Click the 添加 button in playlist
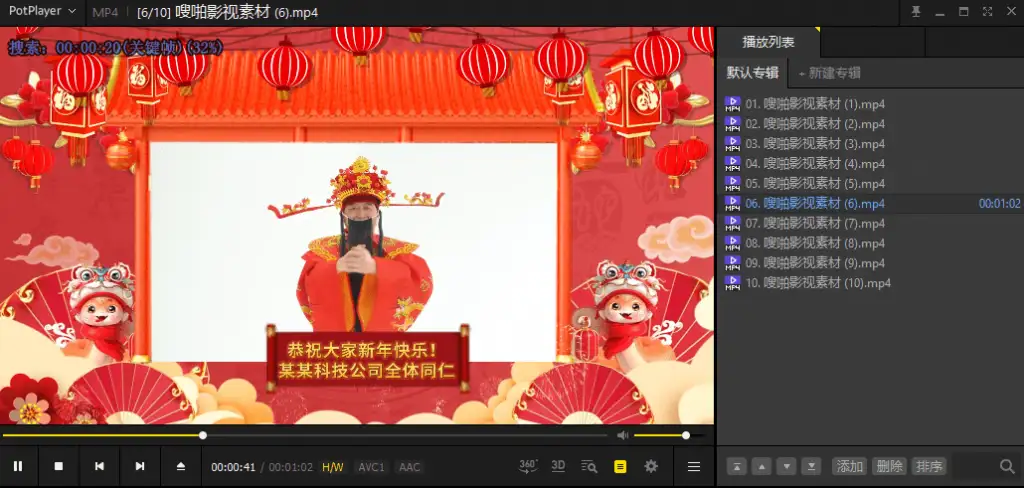This screenshot has height=488, width=1024. click(849, 466)
